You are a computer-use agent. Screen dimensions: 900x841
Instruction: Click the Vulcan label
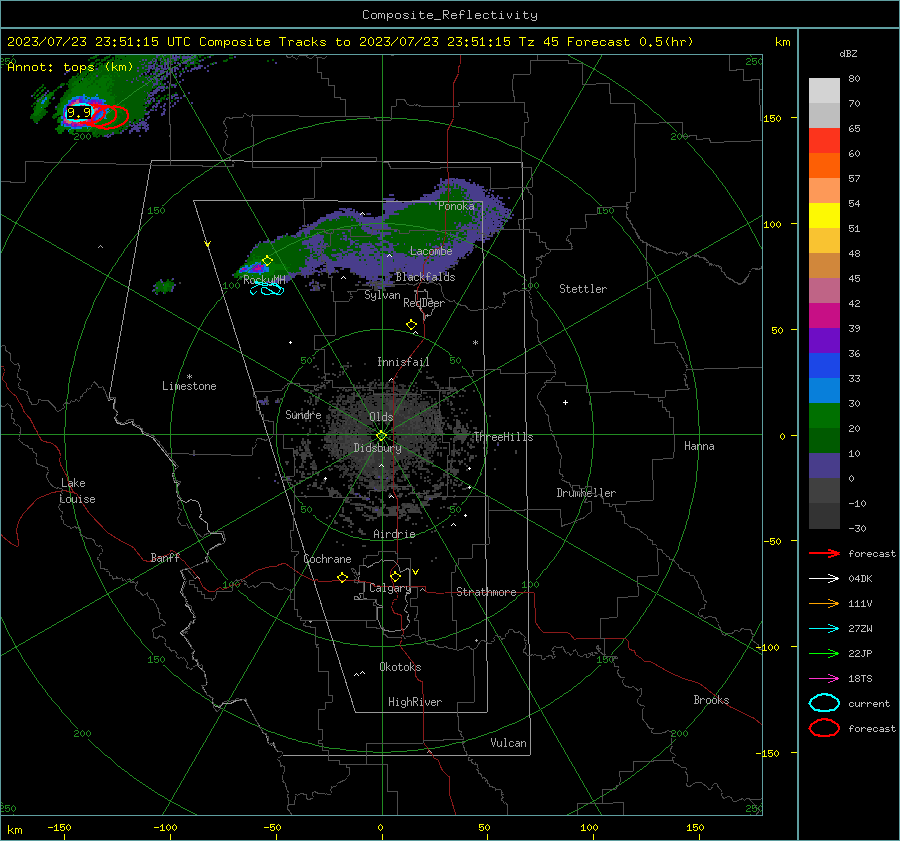(x=509, y=743)
